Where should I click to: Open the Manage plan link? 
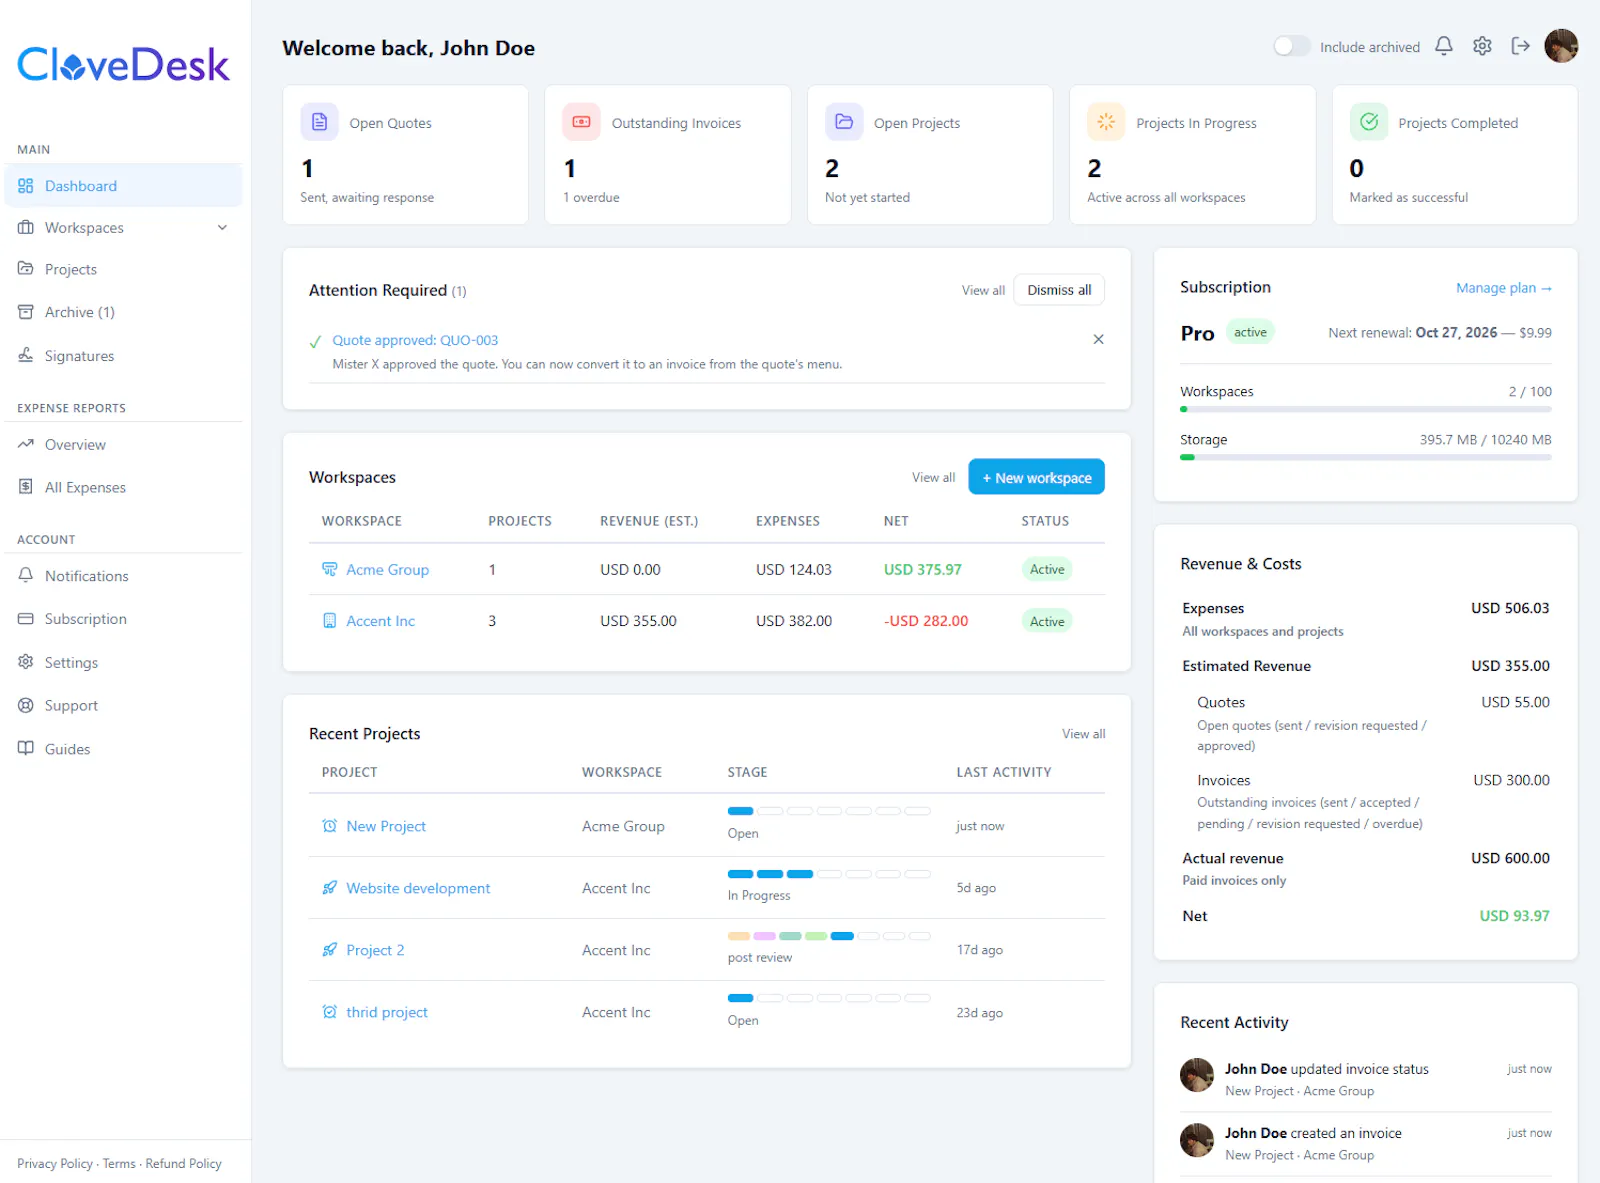pyautogui.click(x=1504, y=288)
